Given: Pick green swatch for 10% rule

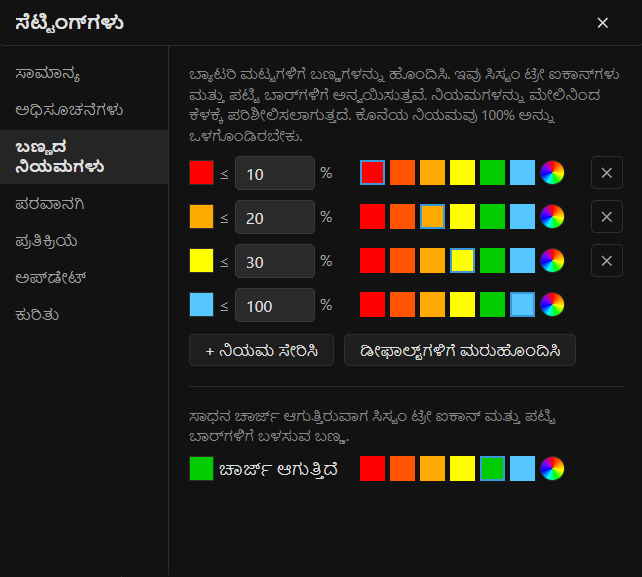Looking at the screenshot, I should point(493,173).
